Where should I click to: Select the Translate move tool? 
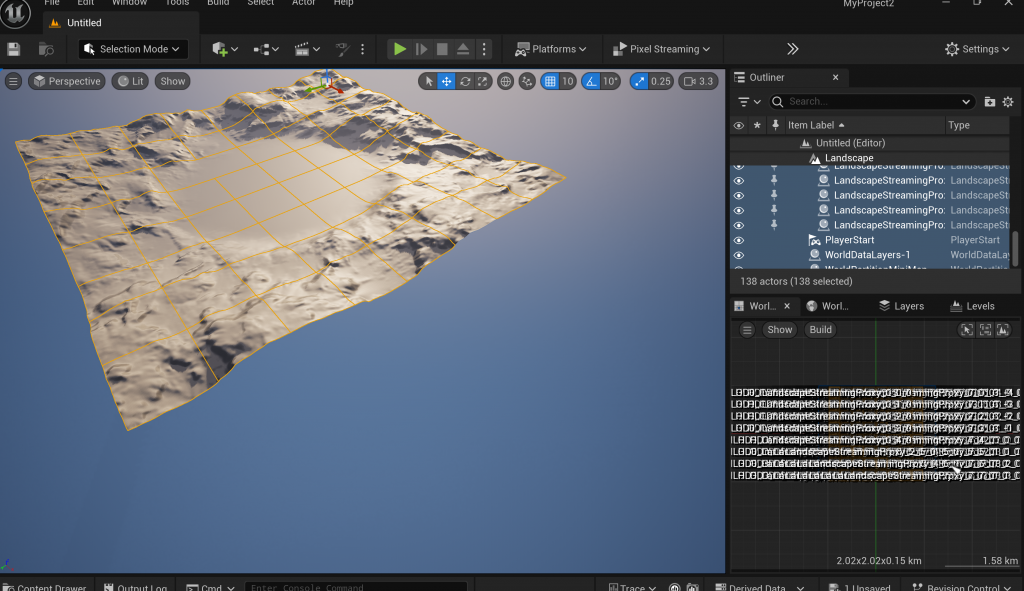(447, 81)
